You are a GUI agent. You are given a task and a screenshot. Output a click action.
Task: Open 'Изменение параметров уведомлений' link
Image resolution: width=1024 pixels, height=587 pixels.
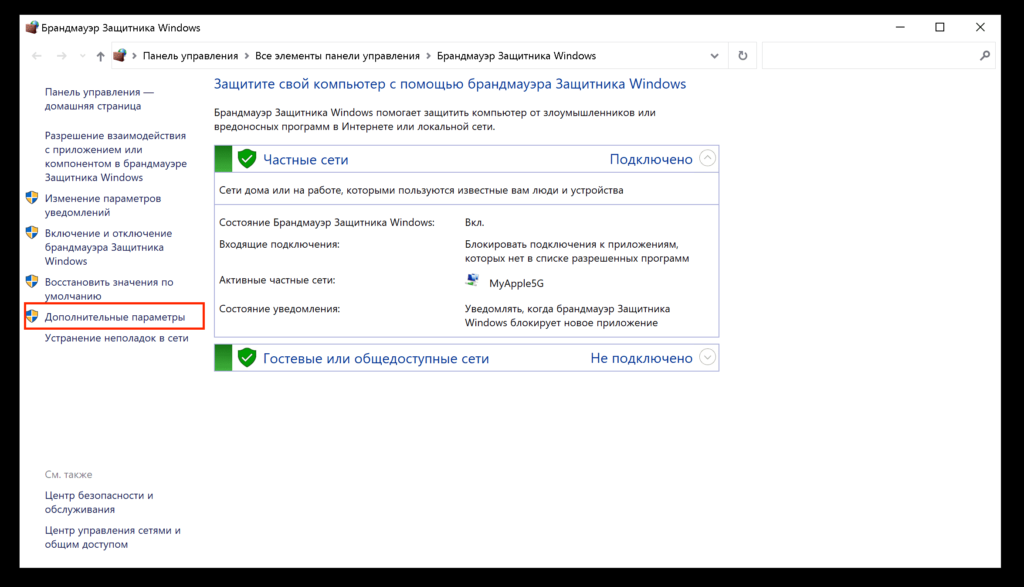pos(103,205)
